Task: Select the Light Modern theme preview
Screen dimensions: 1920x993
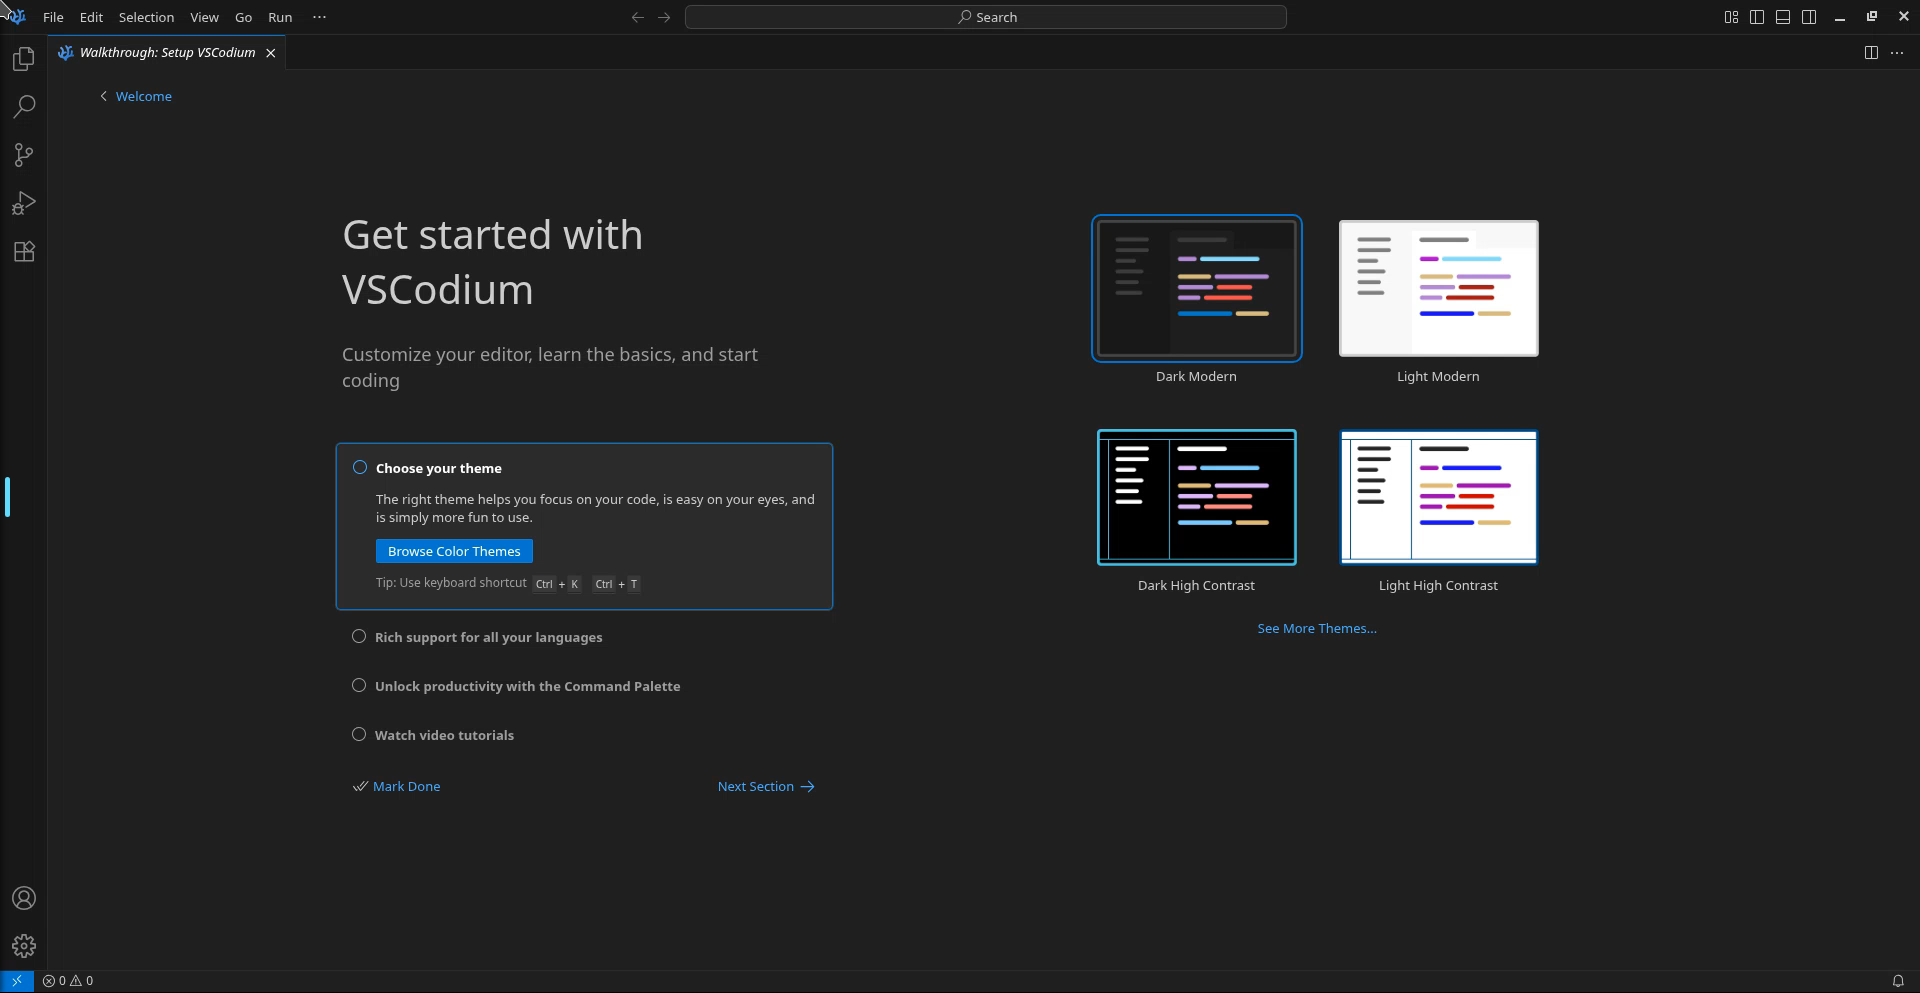Action: click(x=1438, y=288)
